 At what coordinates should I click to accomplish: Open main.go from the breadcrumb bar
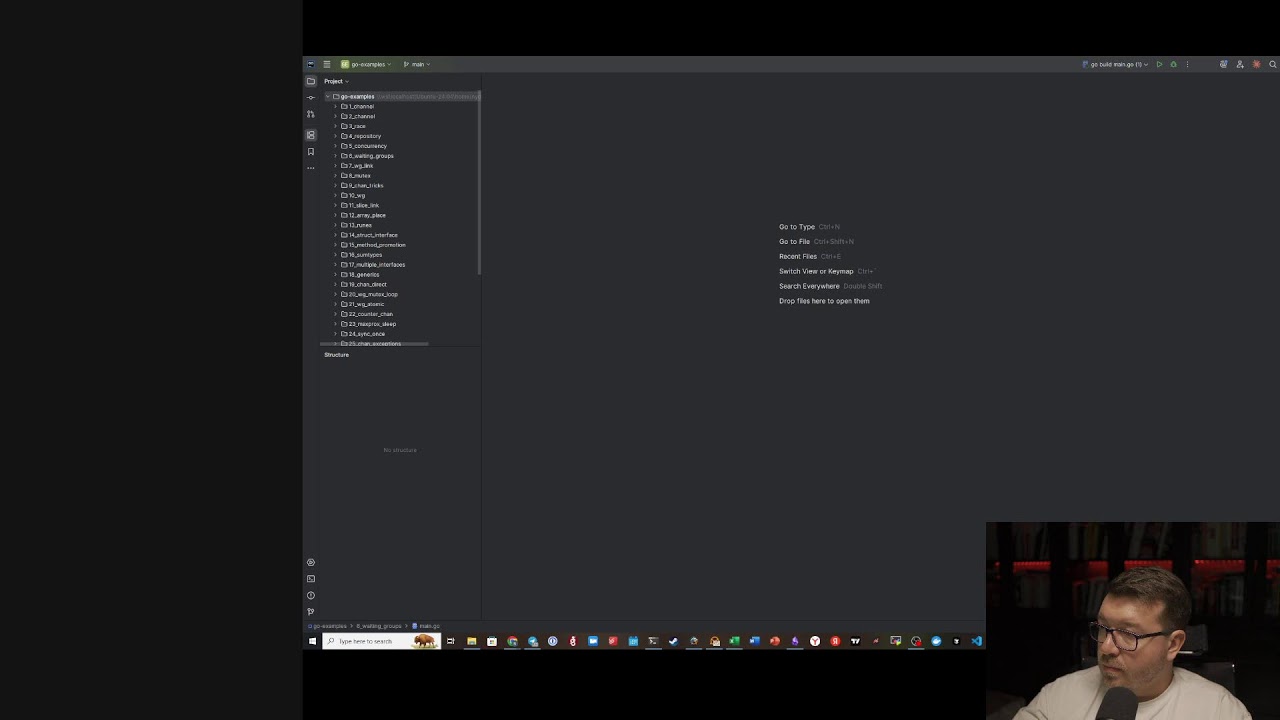[x=428, y=625]
